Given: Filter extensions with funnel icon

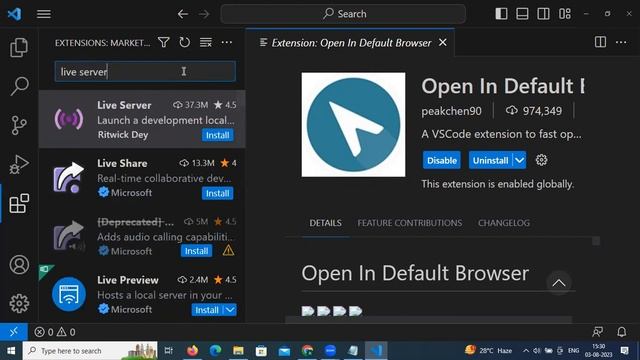Looking at the screenshot, I should pyautogui.click(x=164, y=42).
